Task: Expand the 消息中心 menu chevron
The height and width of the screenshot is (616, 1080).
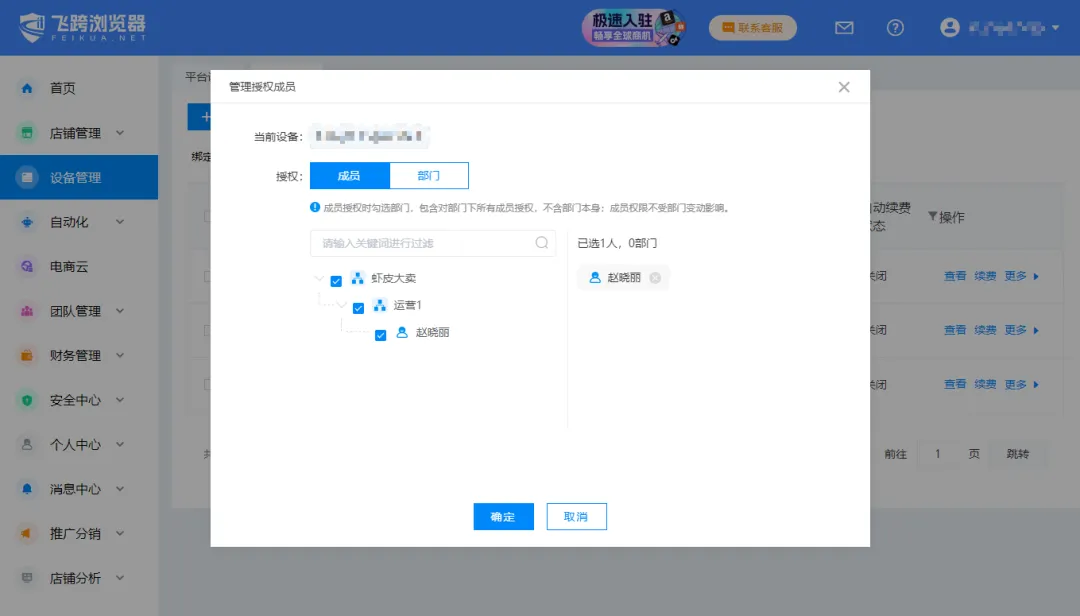Action: pos(120,489)
